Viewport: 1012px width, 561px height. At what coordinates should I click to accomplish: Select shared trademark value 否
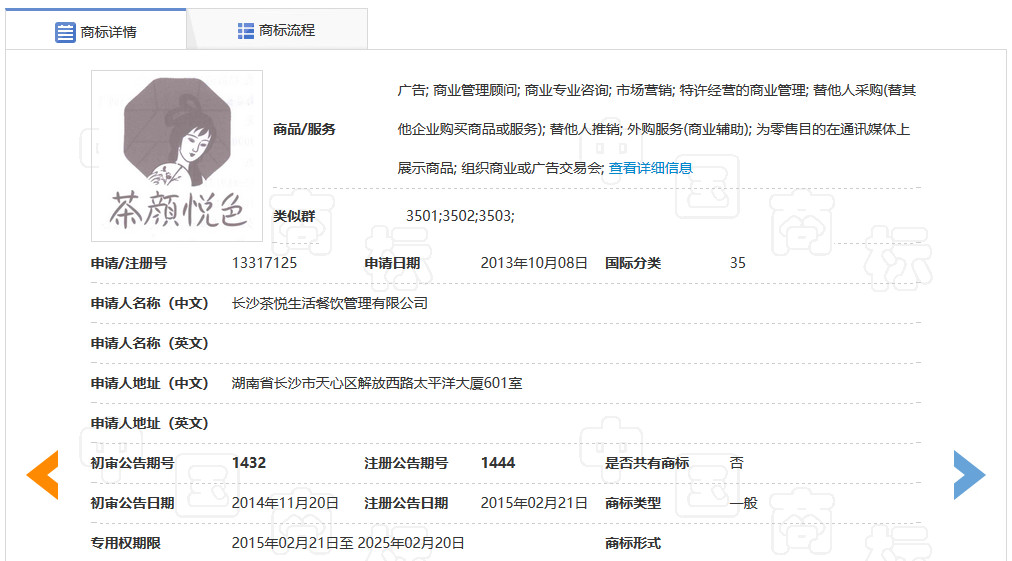pos(736,463)
